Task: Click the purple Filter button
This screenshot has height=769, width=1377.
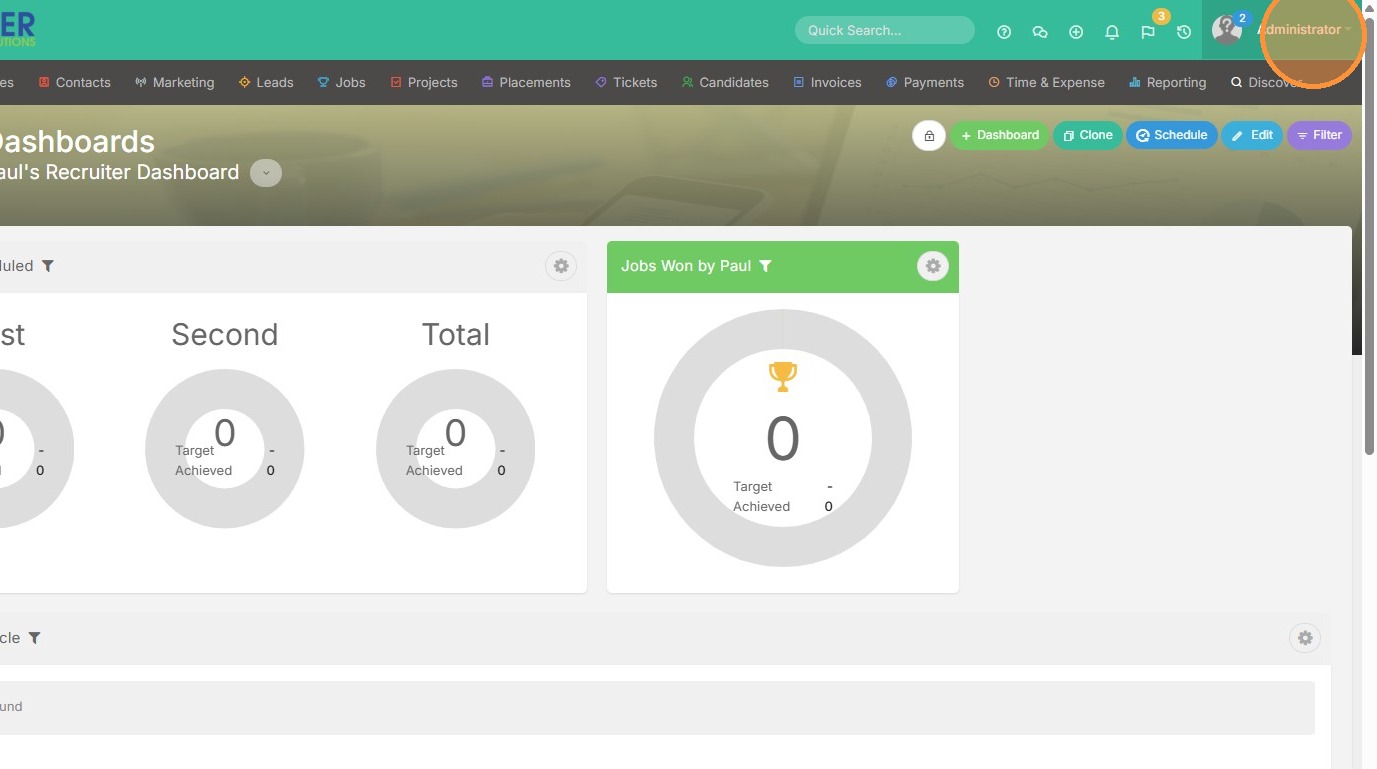Action: click(x=1319, y=135)
